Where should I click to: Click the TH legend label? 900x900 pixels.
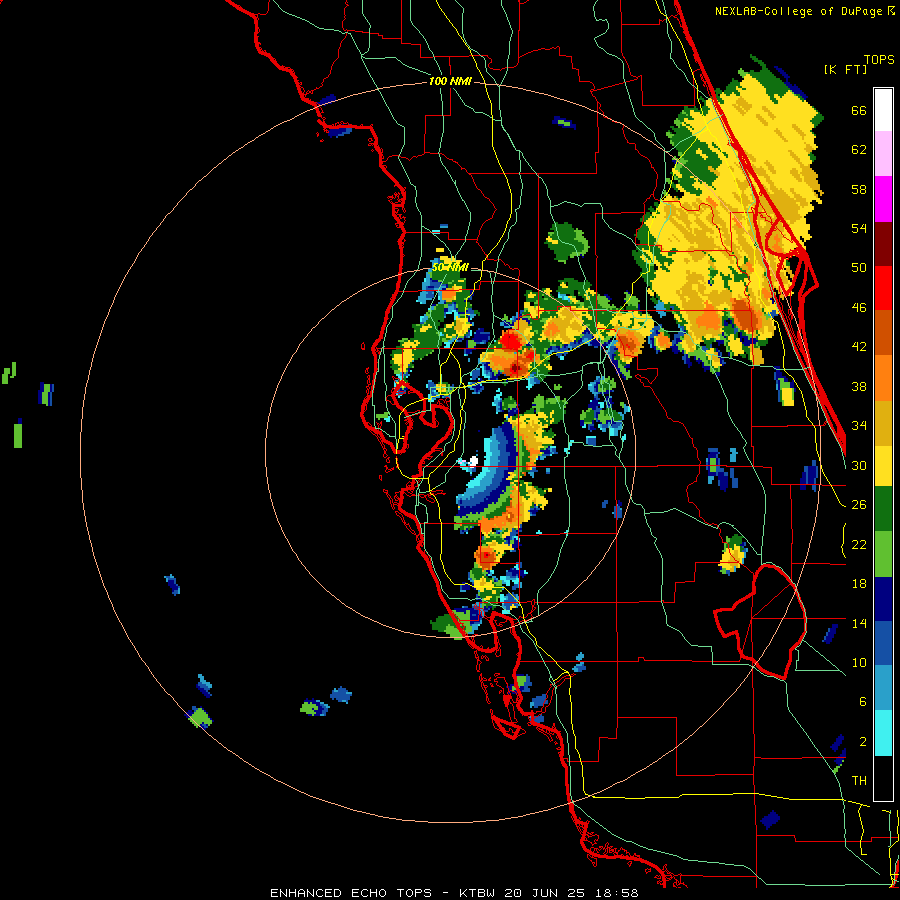pyautogui.click(x=859, y=781)
